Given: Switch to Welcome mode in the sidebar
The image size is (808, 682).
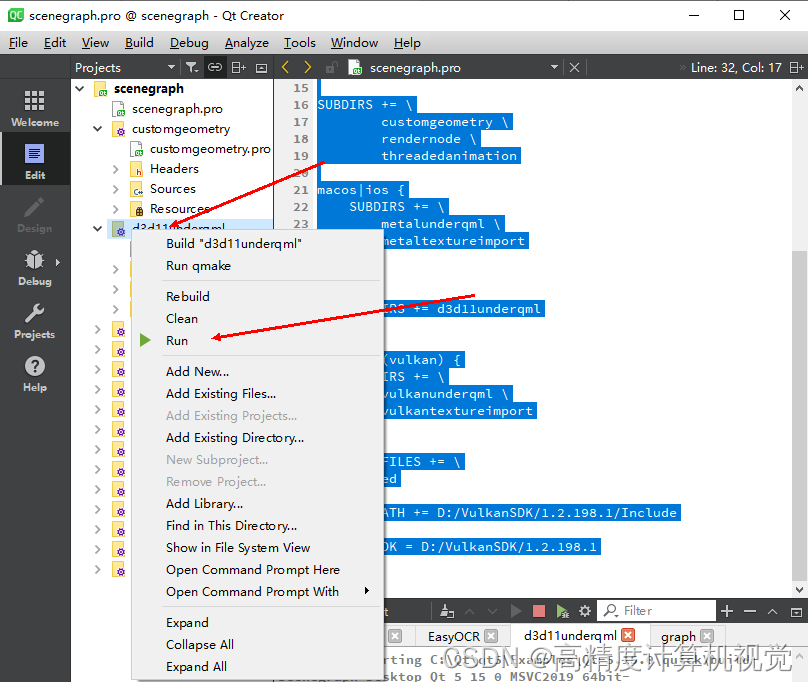Looking at the screenshot, I should [35, 107].
